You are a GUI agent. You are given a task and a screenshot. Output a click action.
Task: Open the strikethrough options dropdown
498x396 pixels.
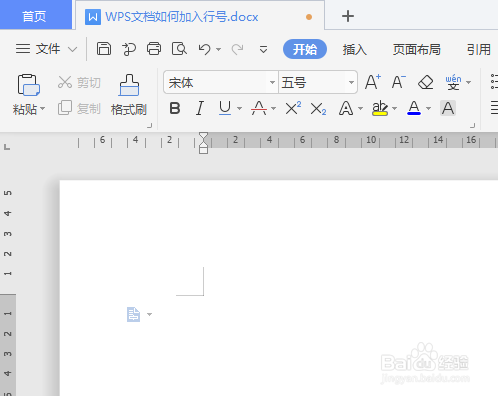coord(274,108)
